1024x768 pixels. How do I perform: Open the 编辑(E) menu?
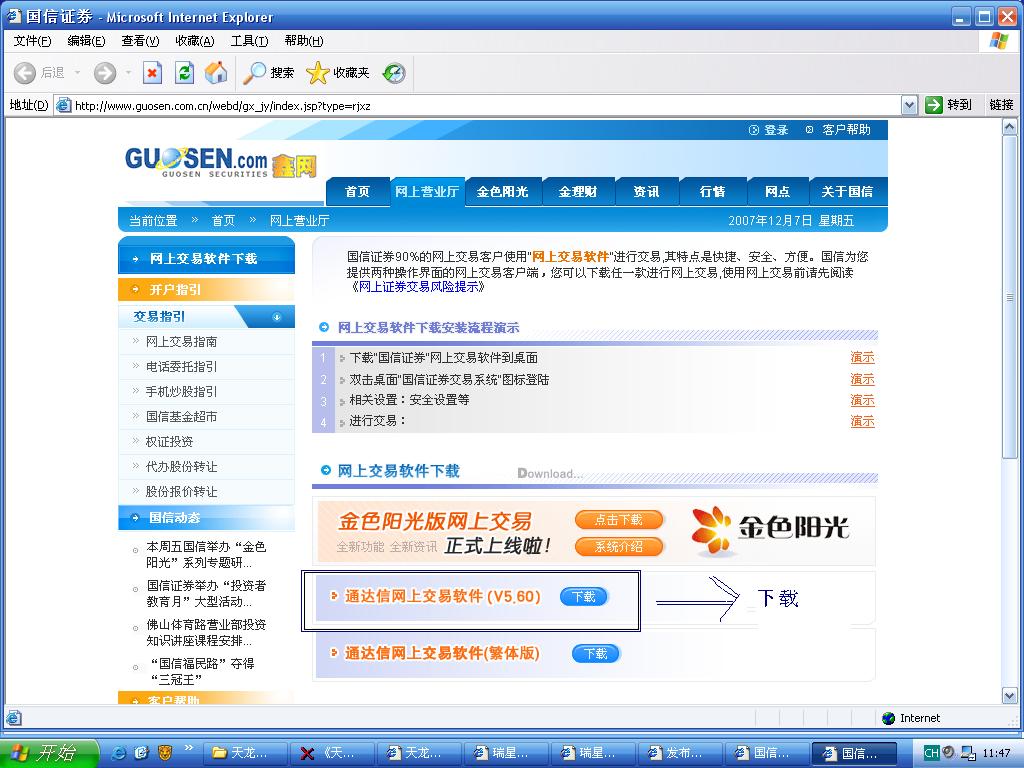pyautogui.click(x=86, y=40)
